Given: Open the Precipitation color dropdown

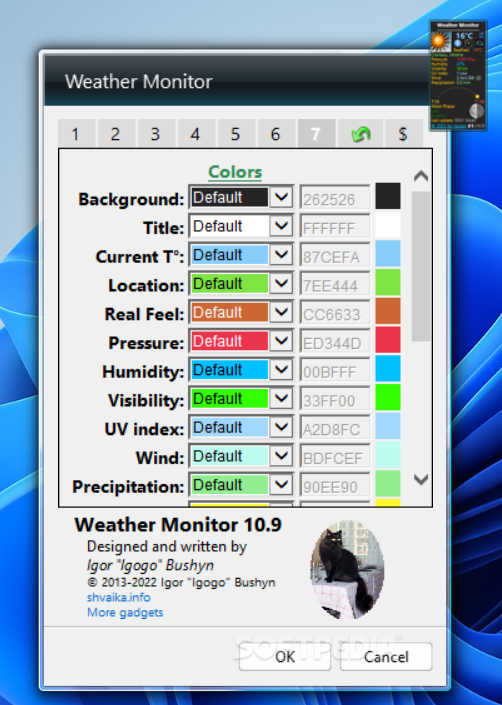Looking at the screenshot, I should click(241, 485).
